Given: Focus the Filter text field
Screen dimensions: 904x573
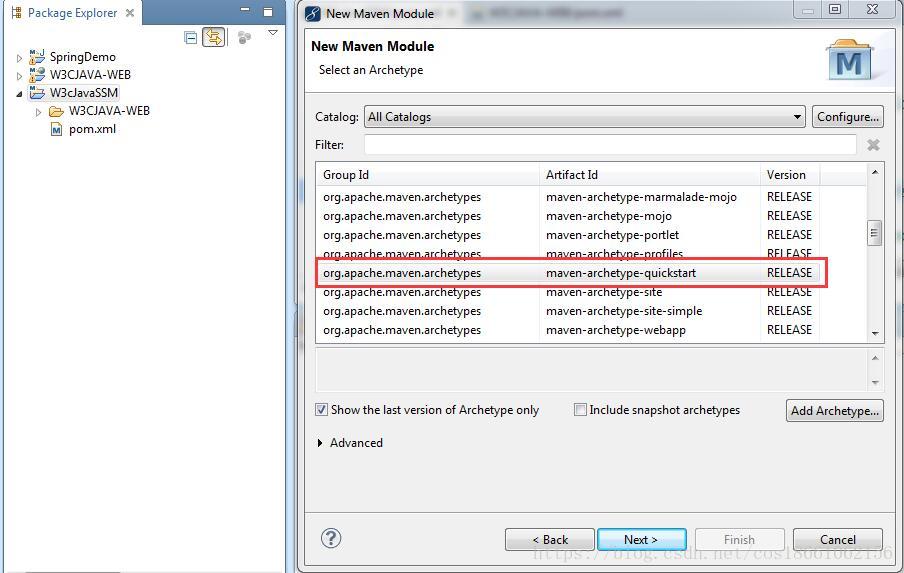Looking at the screenshot, I should 610,145.
